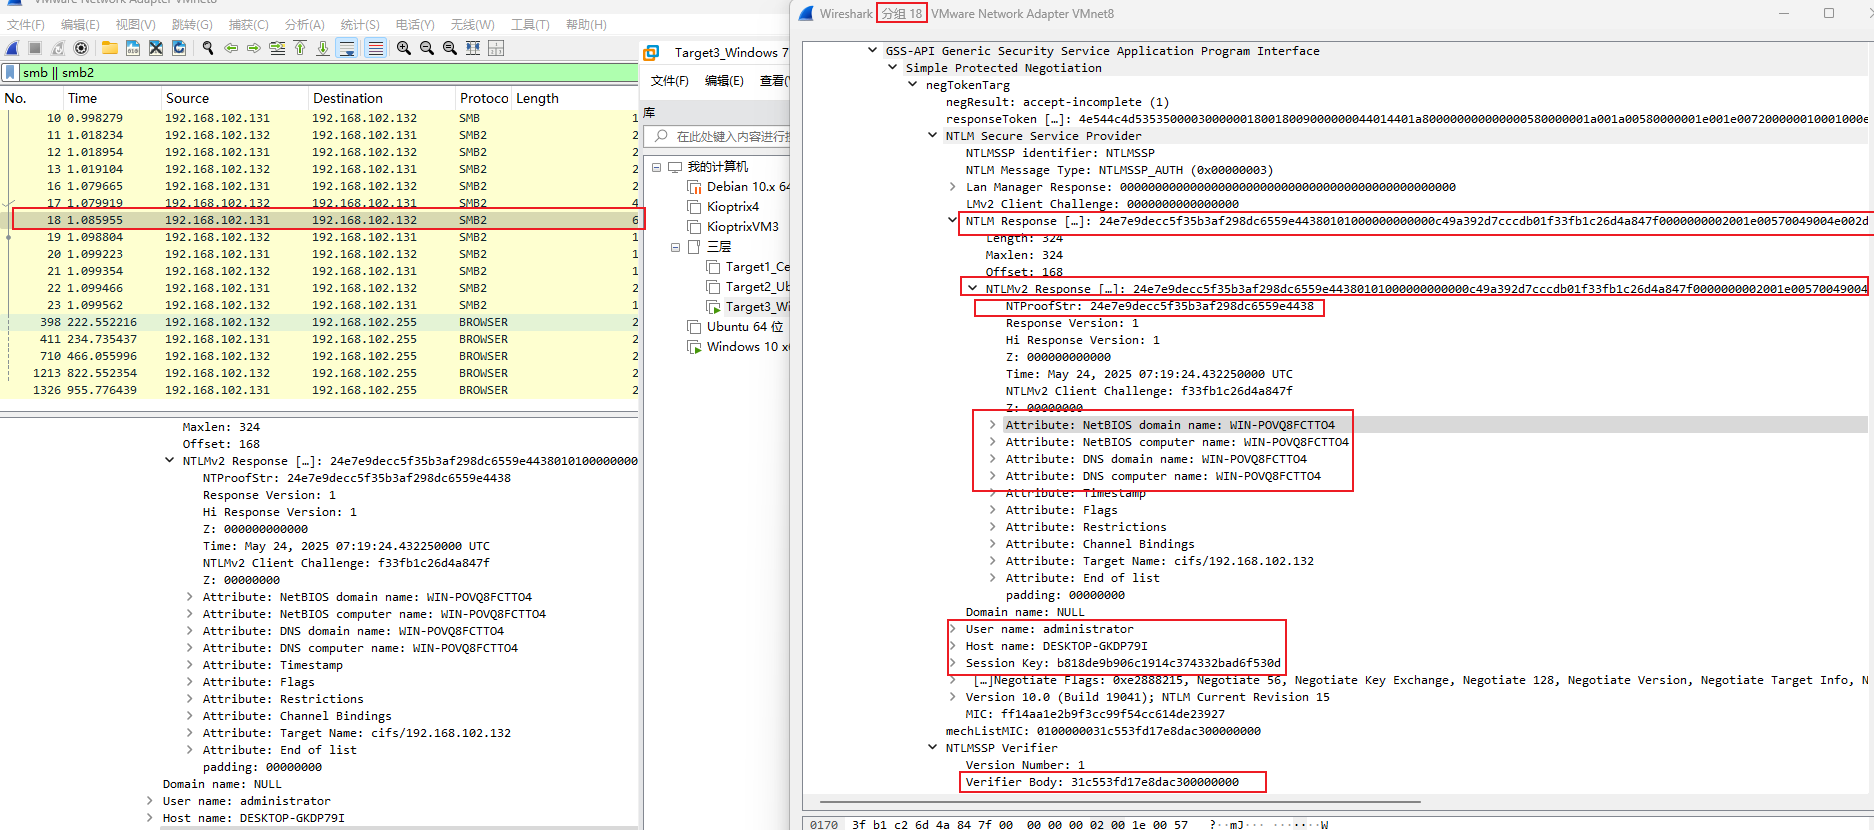
Task: Reload the capture file
Action: click(179, 48)
